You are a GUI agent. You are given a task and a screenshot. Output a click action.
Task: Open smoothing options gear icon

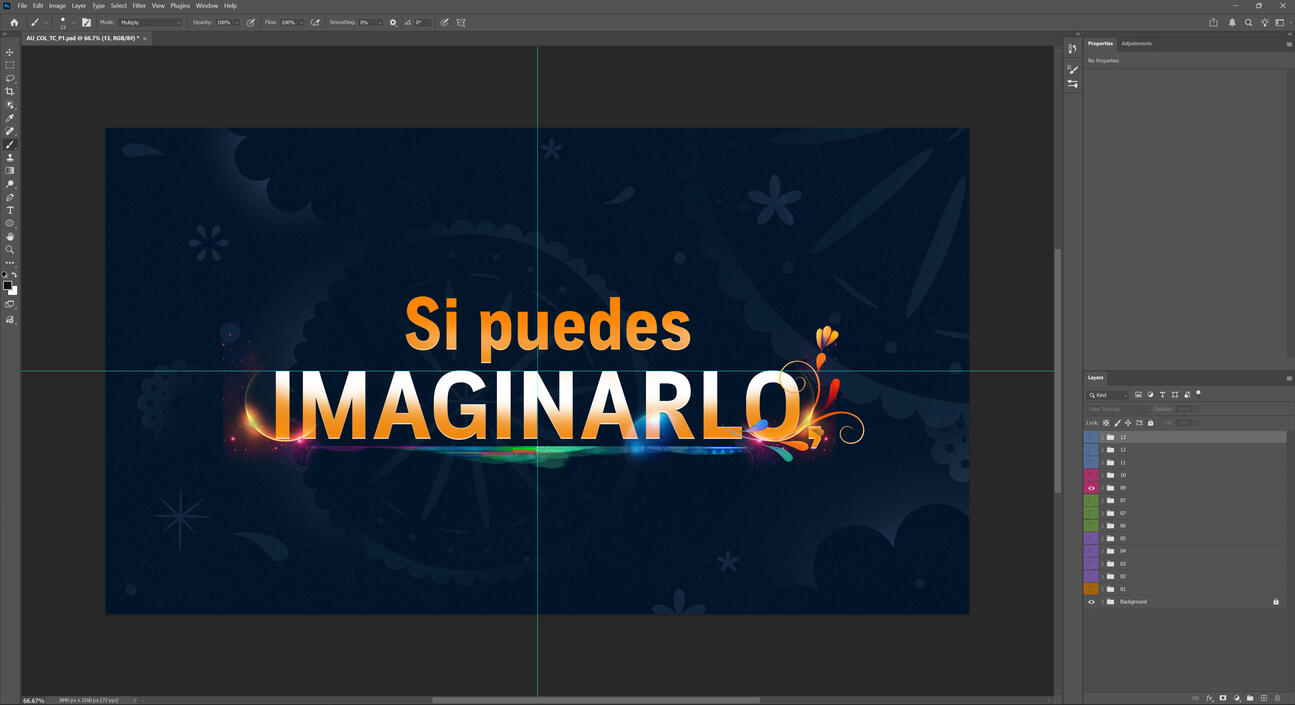tap(393, 22)
